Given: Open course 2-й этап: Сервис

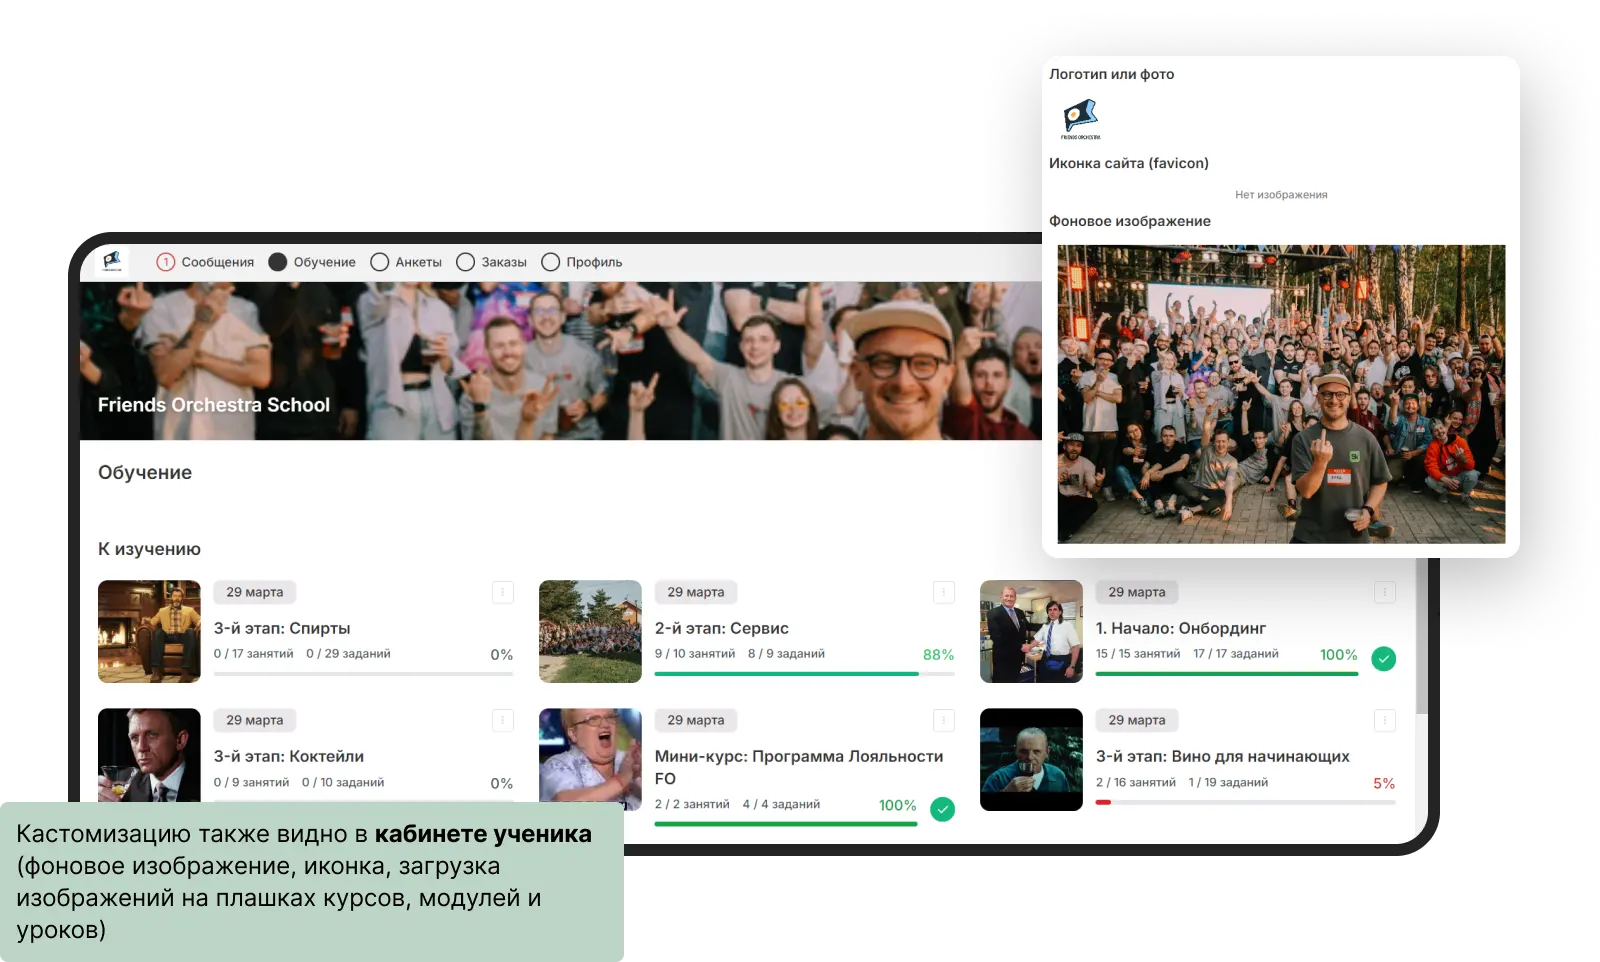Looking at the screenshot, I should pos(721,628).
